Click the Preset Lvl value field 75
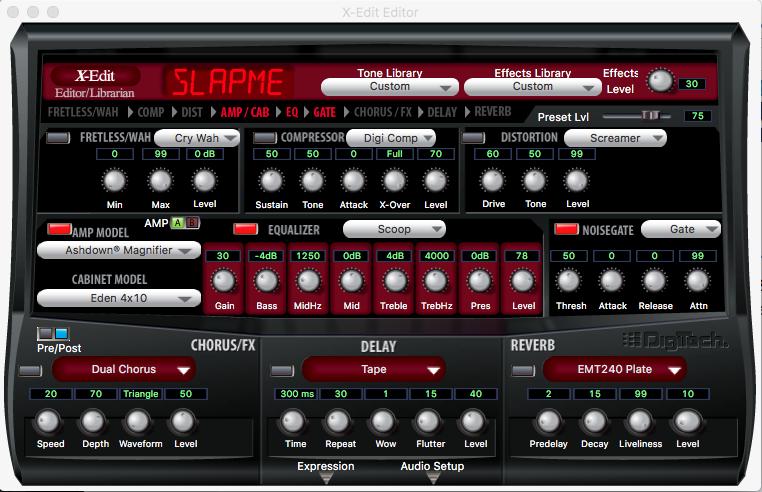This screenshot has width=762, height=492. pyautogui.click(x=697, y=116)
